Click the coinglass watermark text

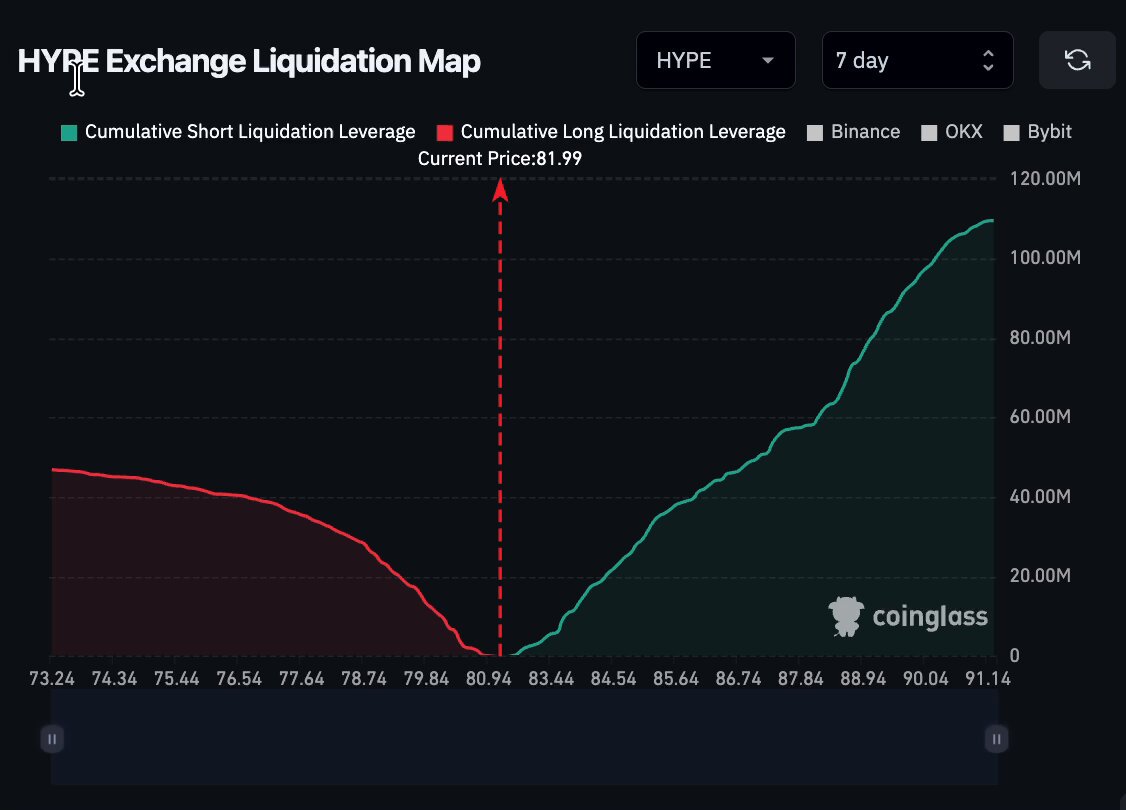click(930, 617)
